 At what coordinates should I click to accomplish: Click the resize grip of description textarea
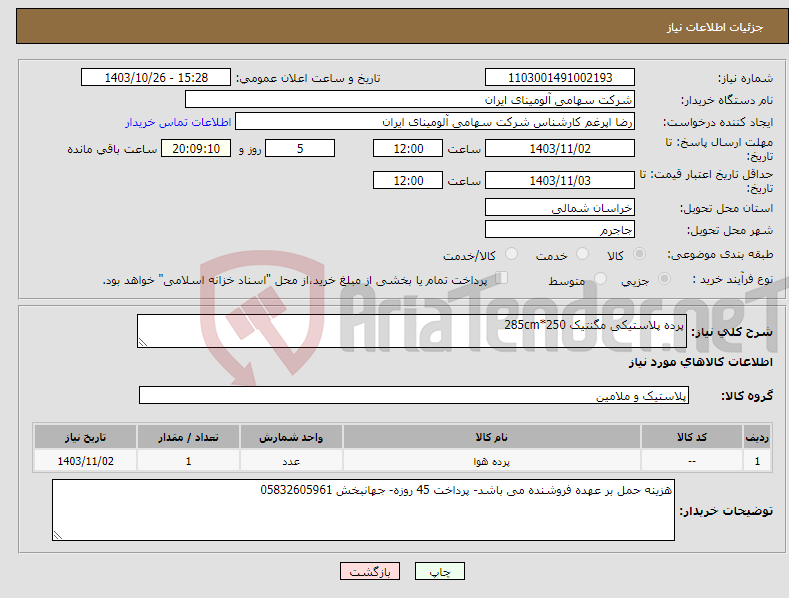(x=143, y=342)
